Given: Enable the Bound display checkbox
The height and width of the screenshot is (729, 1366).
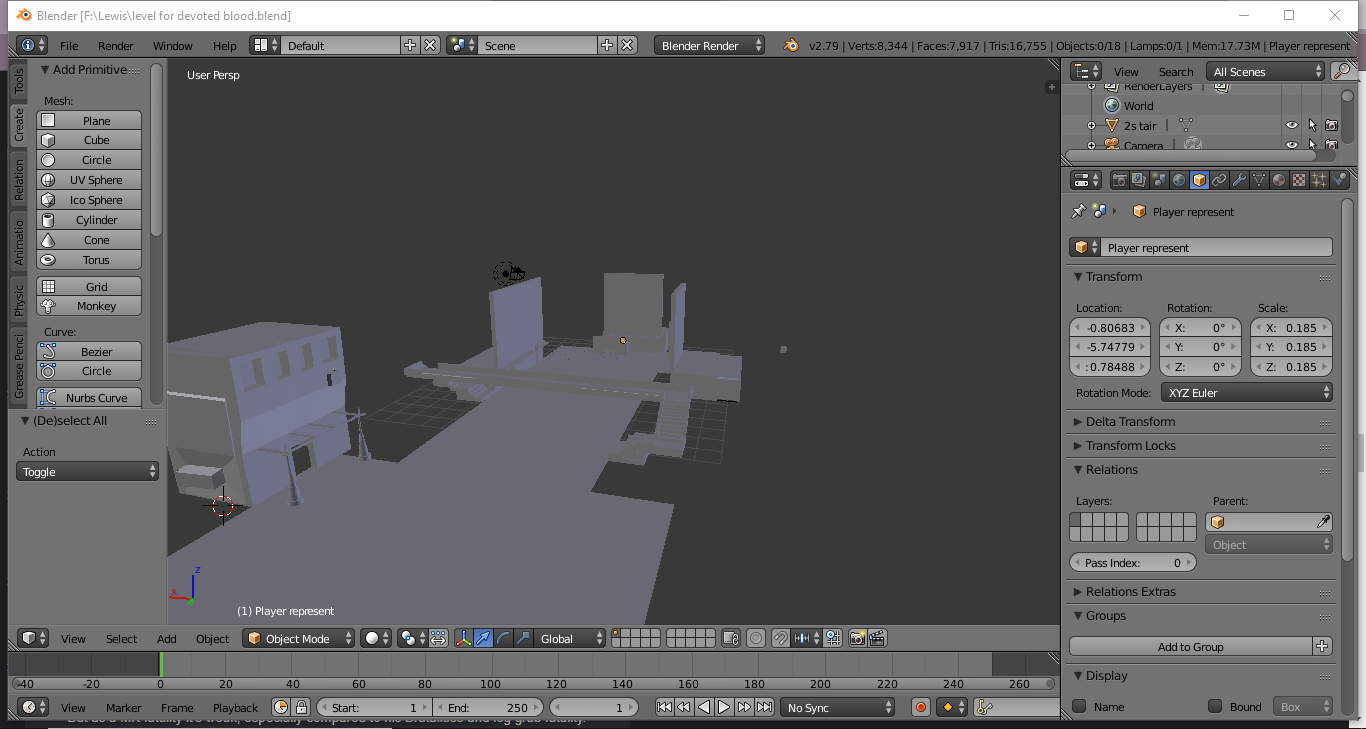Looking at the screenshot, I should coord(1215,706).
